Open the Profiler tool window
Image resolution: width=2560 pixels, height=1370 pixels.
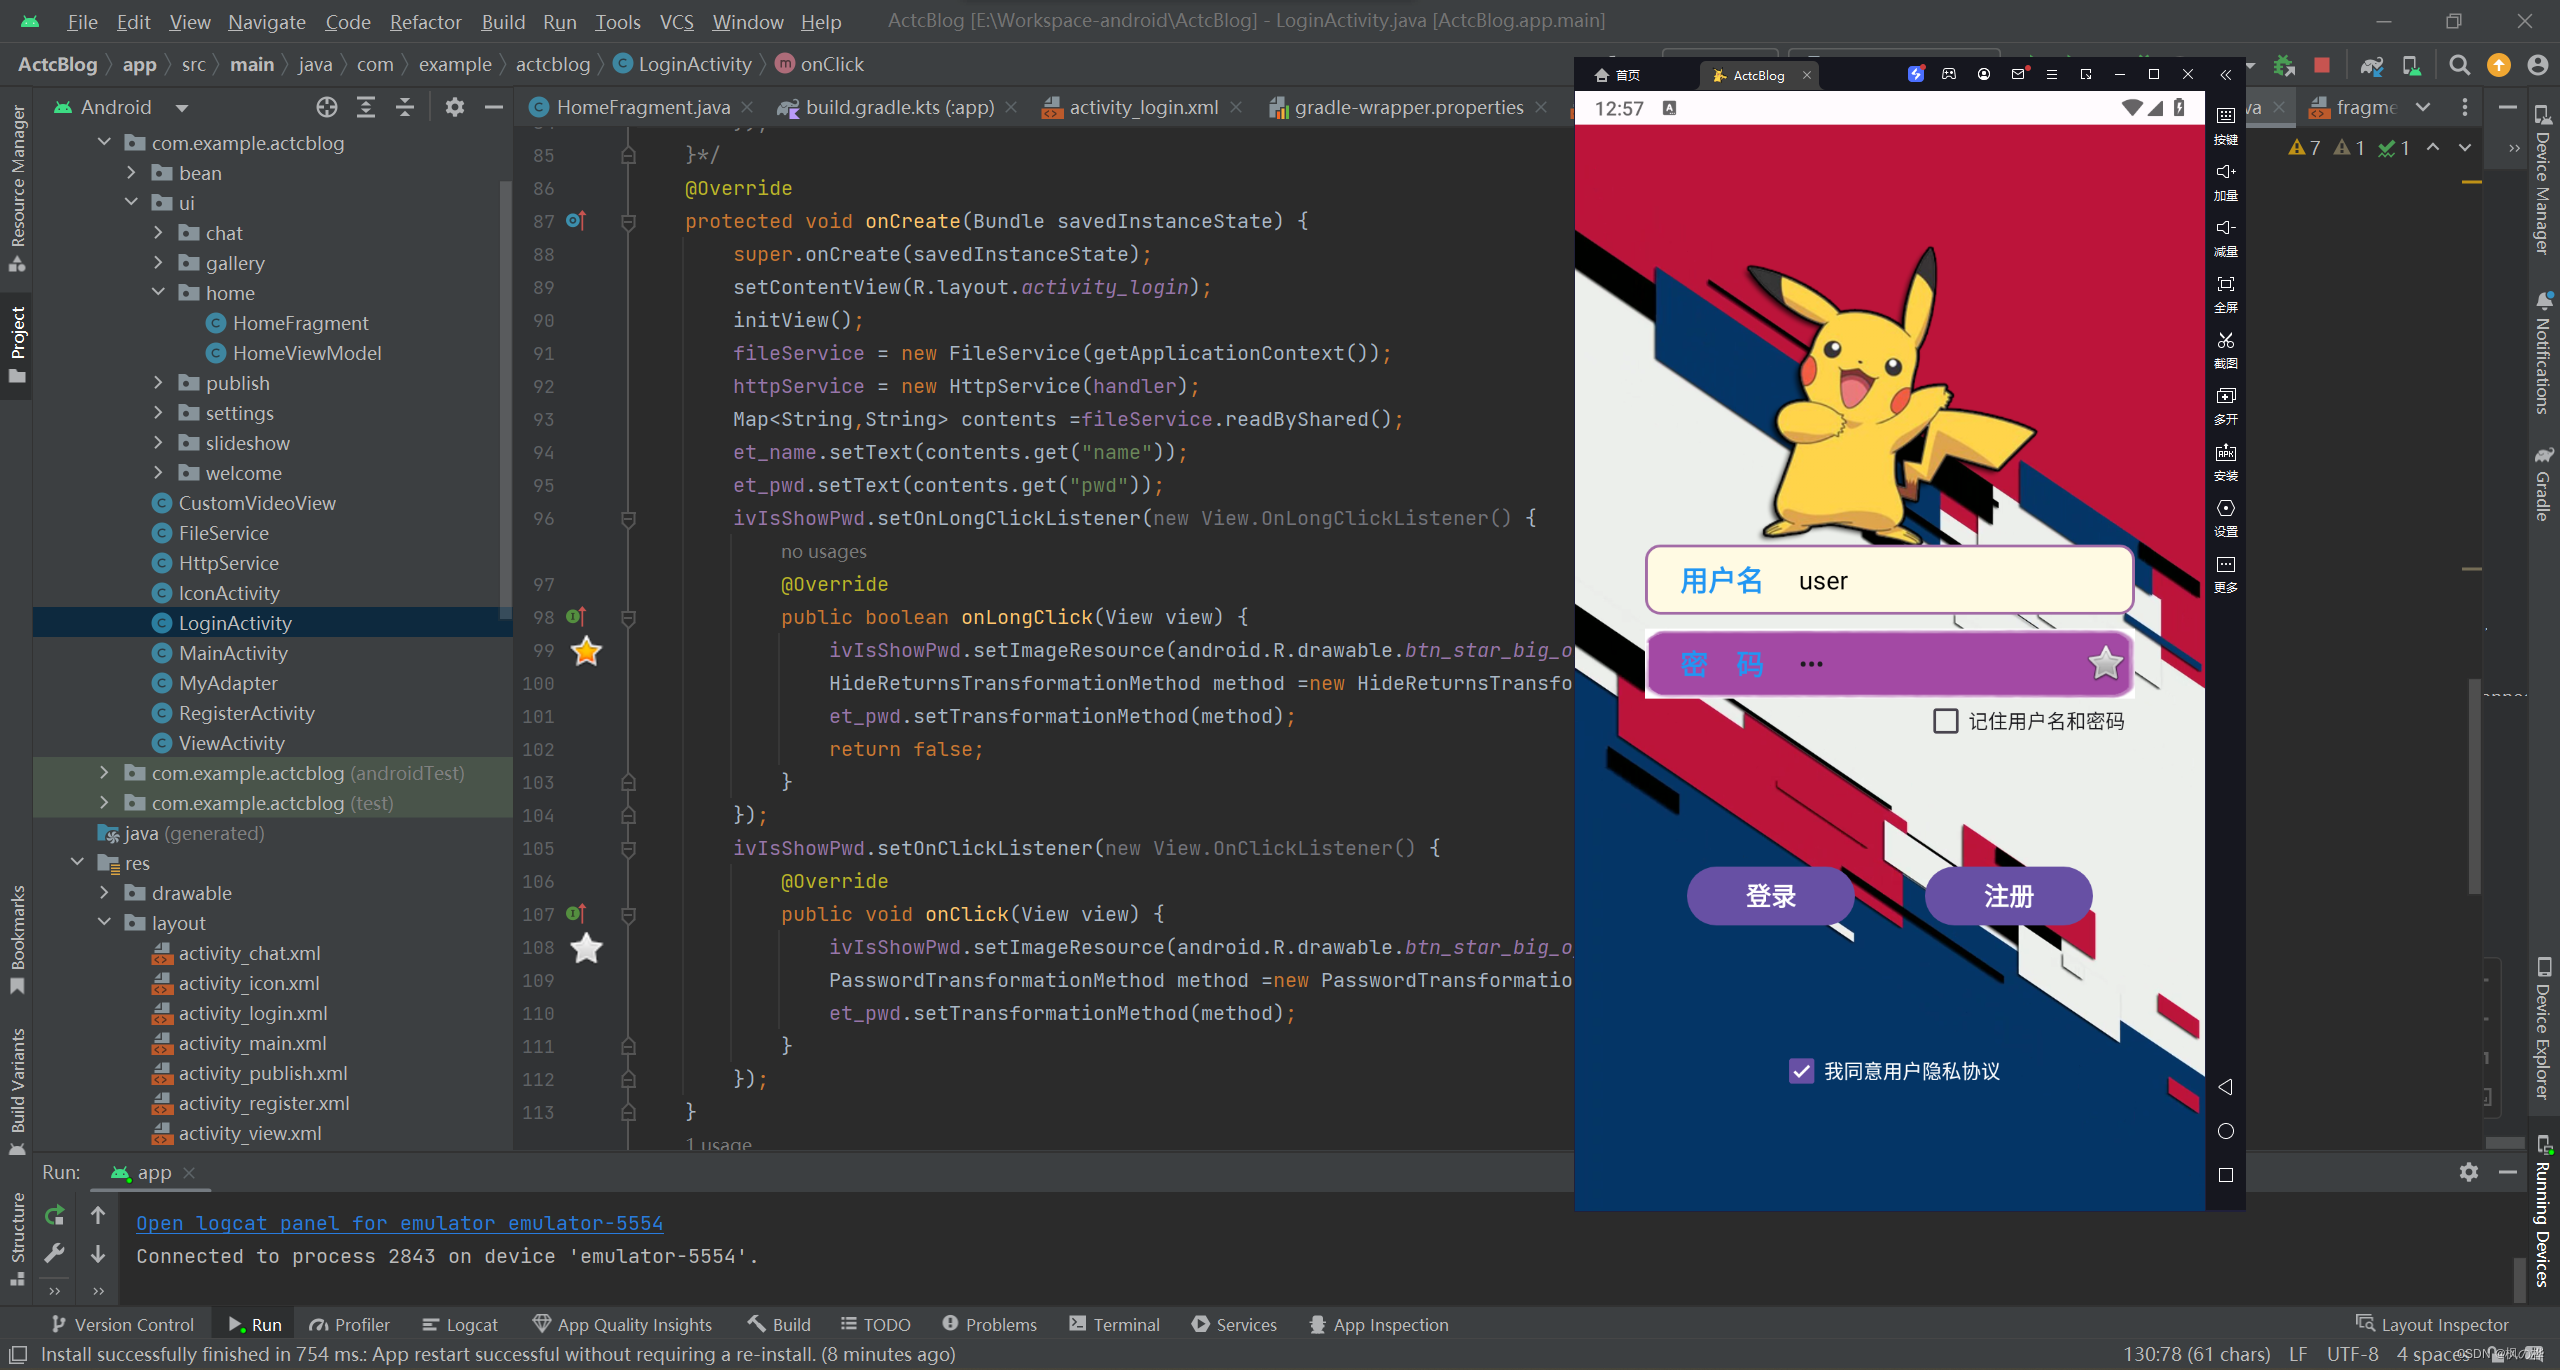click(x=349, y=1325)
